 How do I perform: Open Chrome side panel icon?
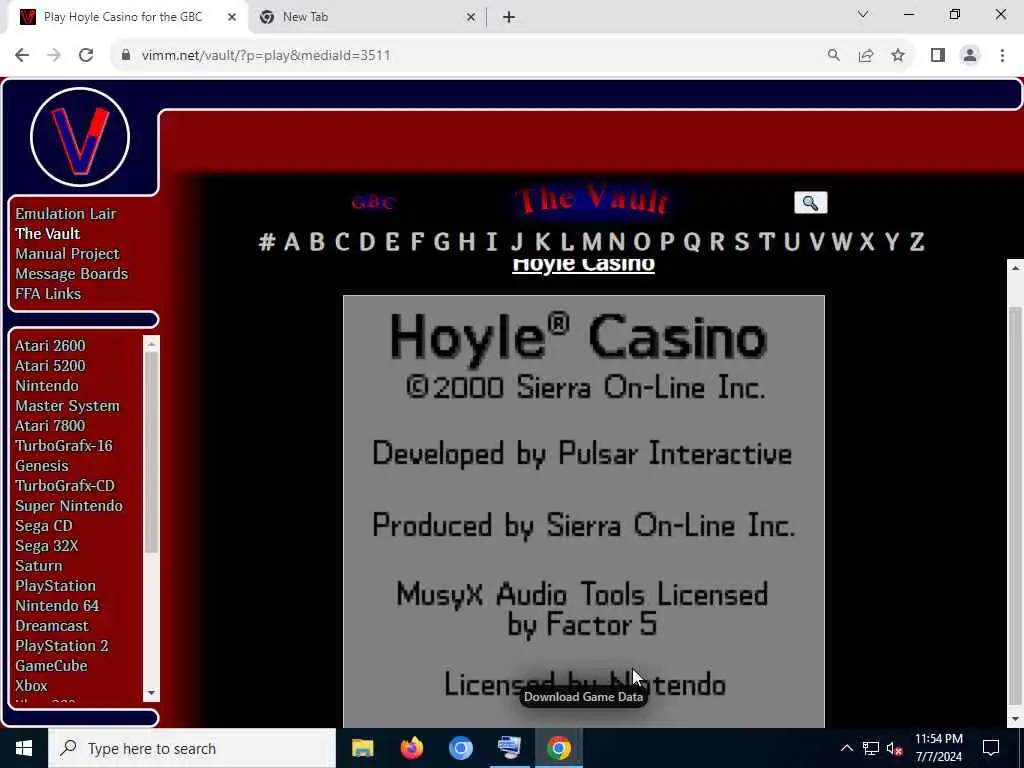[938, 56]
